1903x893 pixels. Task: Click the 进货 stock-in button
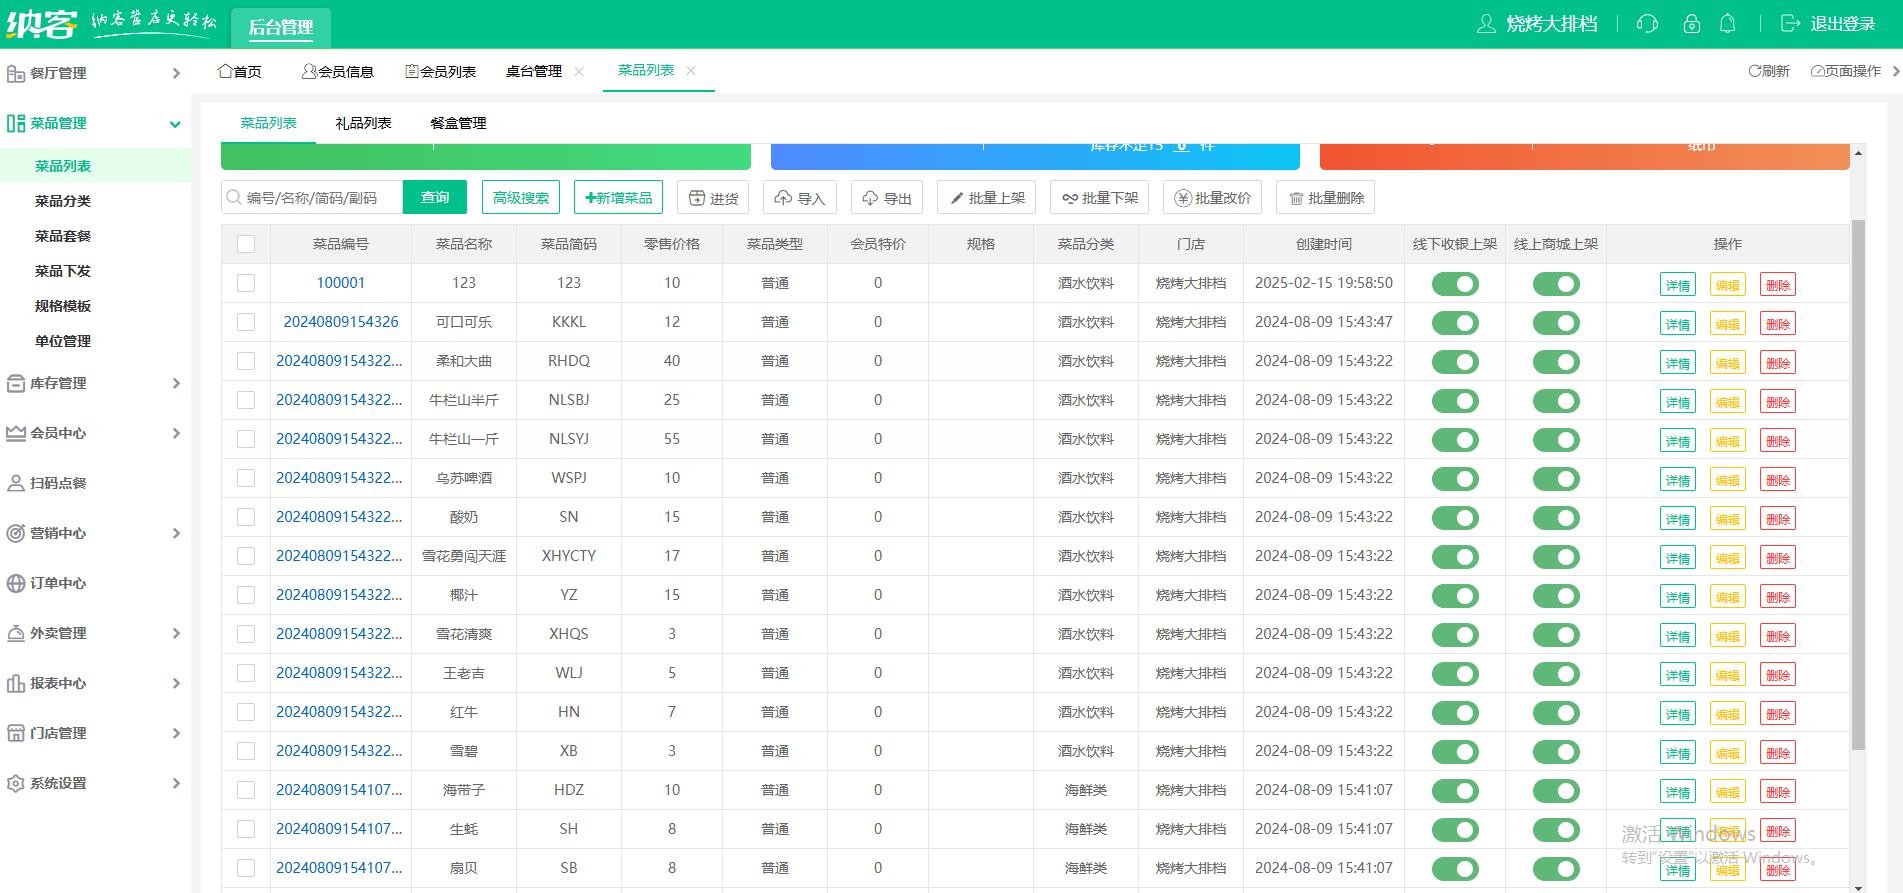[714, 198]
